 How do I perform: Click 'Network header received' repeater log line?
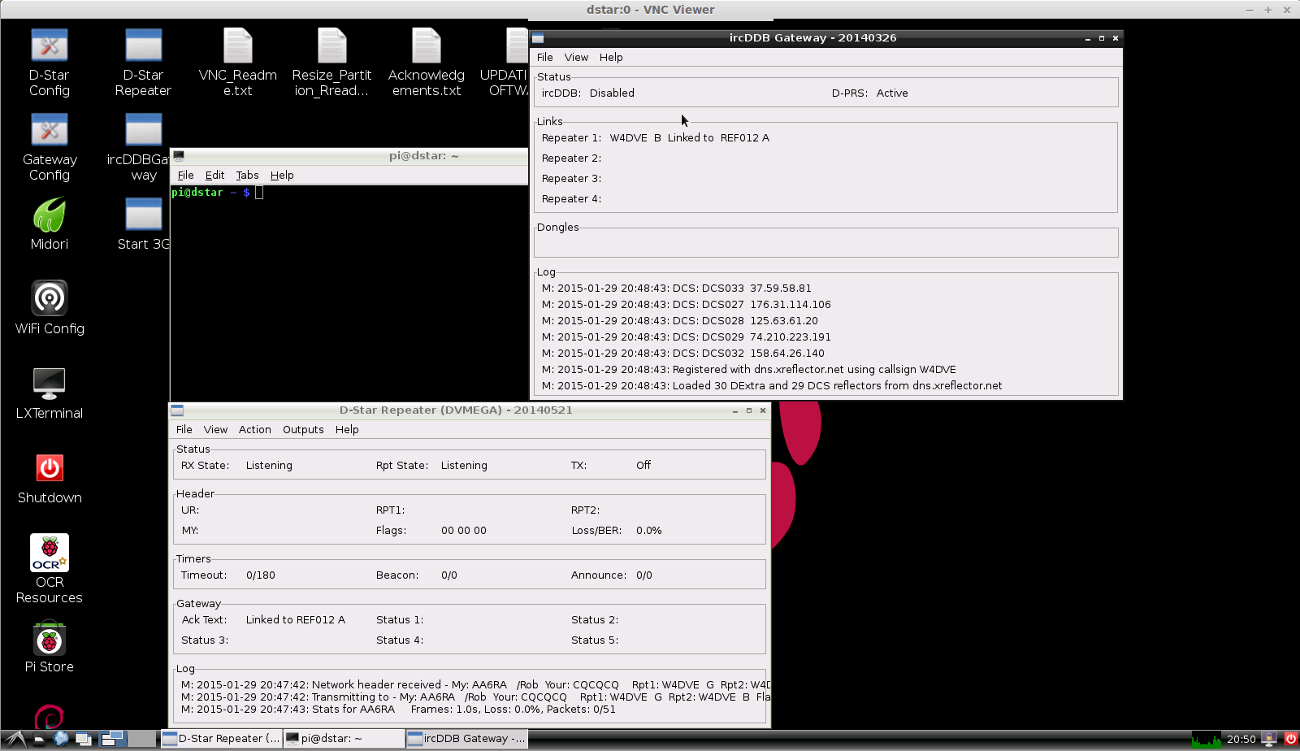coord(475,685)
